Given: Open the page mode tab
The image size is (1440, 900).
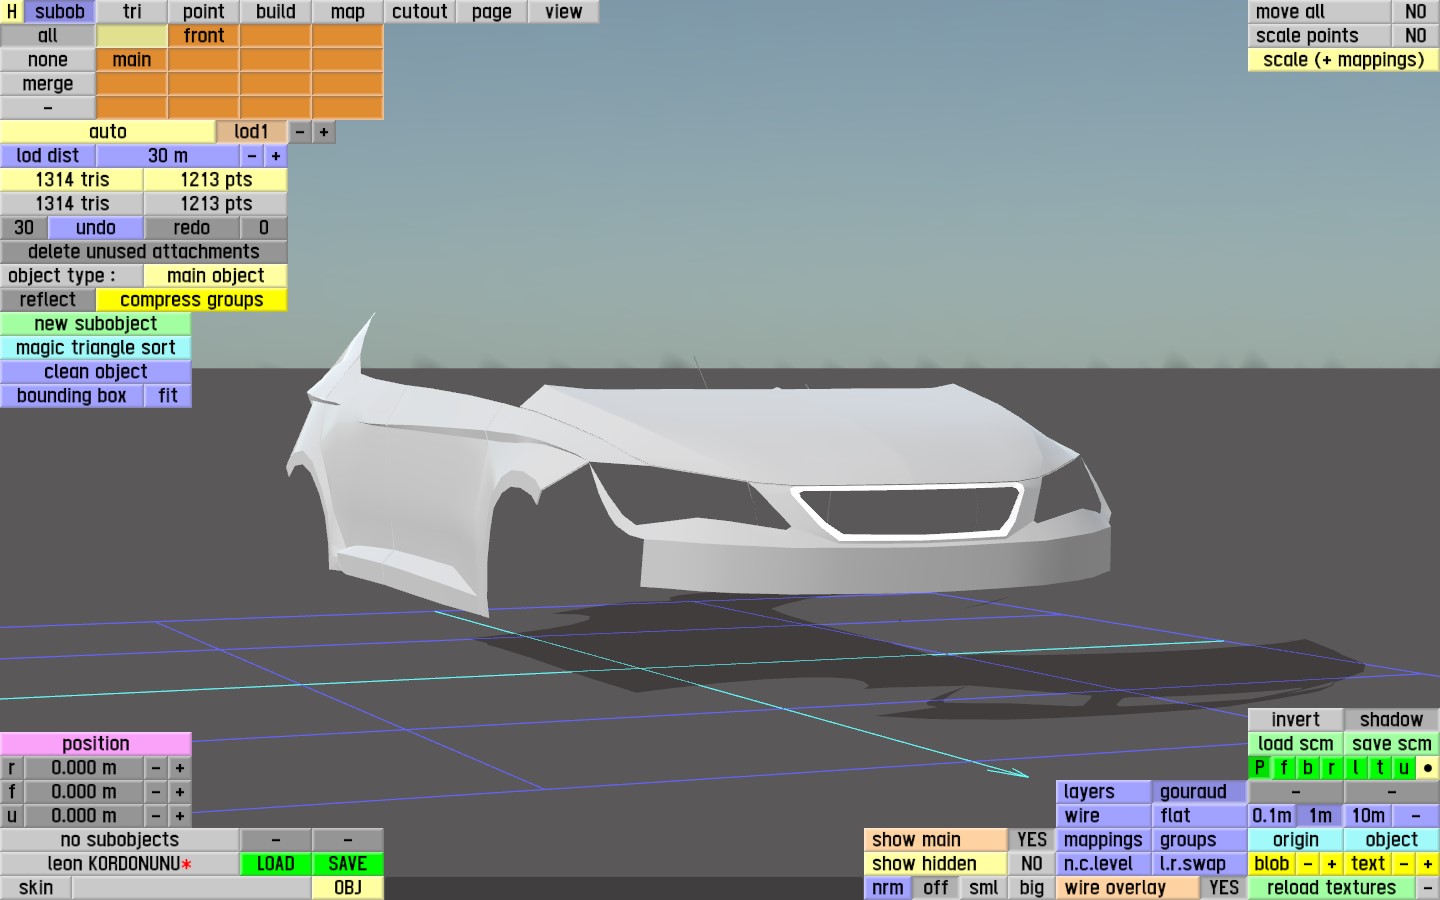Looking at the screenshot, I should tap(492, 12).
